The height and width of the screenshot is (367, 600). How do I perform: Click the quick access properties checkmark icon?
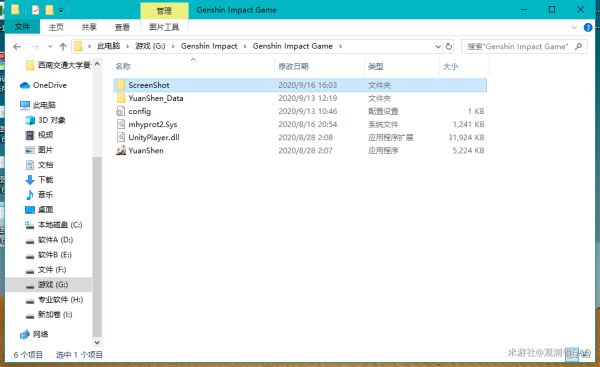pyautogui.click(x=35, y=10)
